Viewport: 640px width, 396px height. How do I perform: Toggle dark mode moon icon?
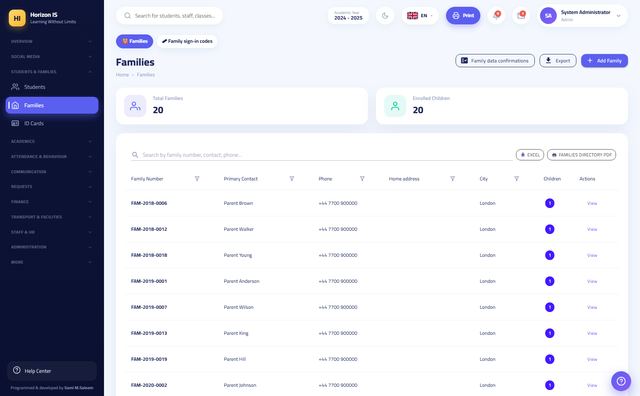385,16
